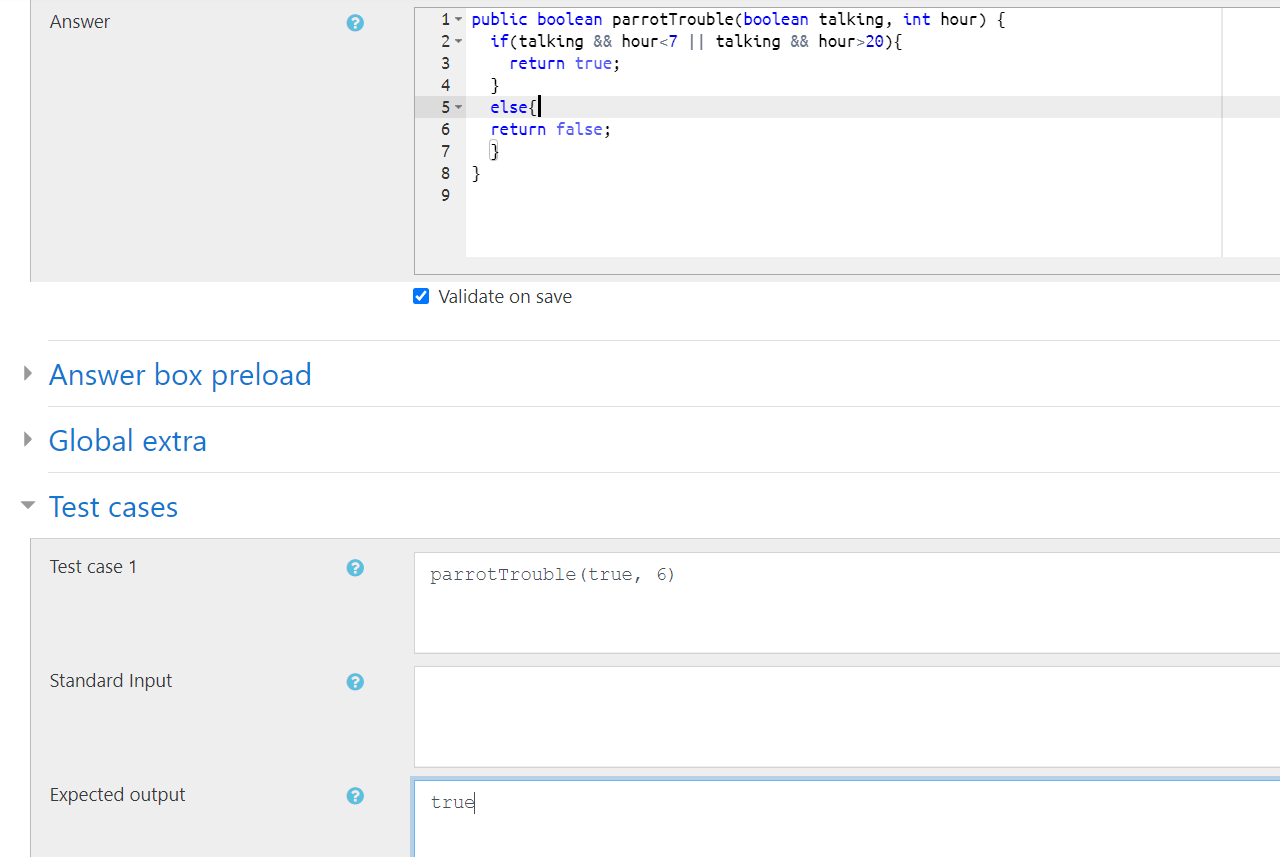This screenshot has height=857, width=1280.
Task: Click into the Test case 1 code field
Action: click(847, 603)
